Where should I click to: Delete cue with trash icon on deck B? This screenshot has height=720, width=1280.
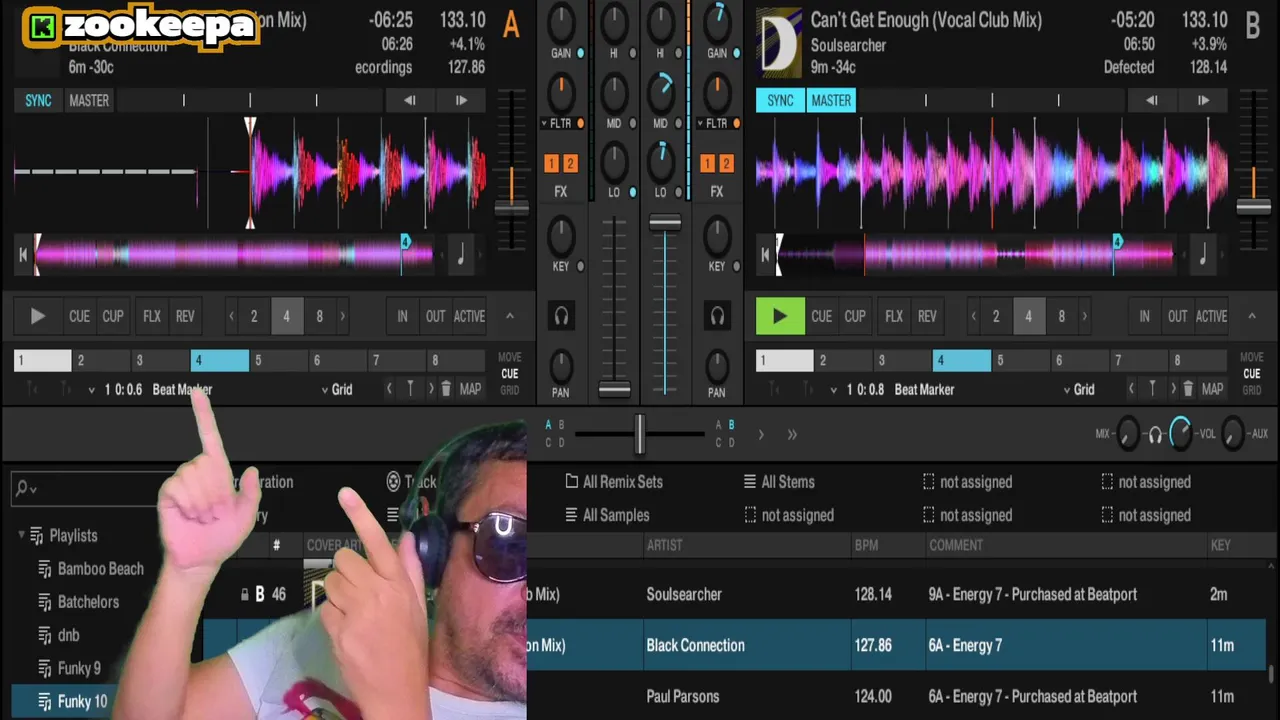point(1188,389)
